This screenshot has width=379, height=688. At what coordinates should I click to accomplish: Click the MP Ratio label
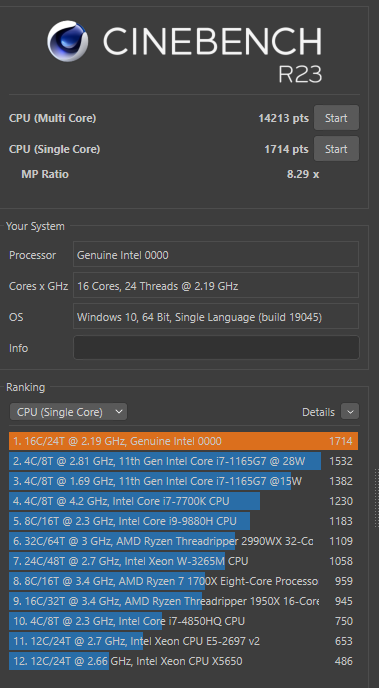[45, 174]
